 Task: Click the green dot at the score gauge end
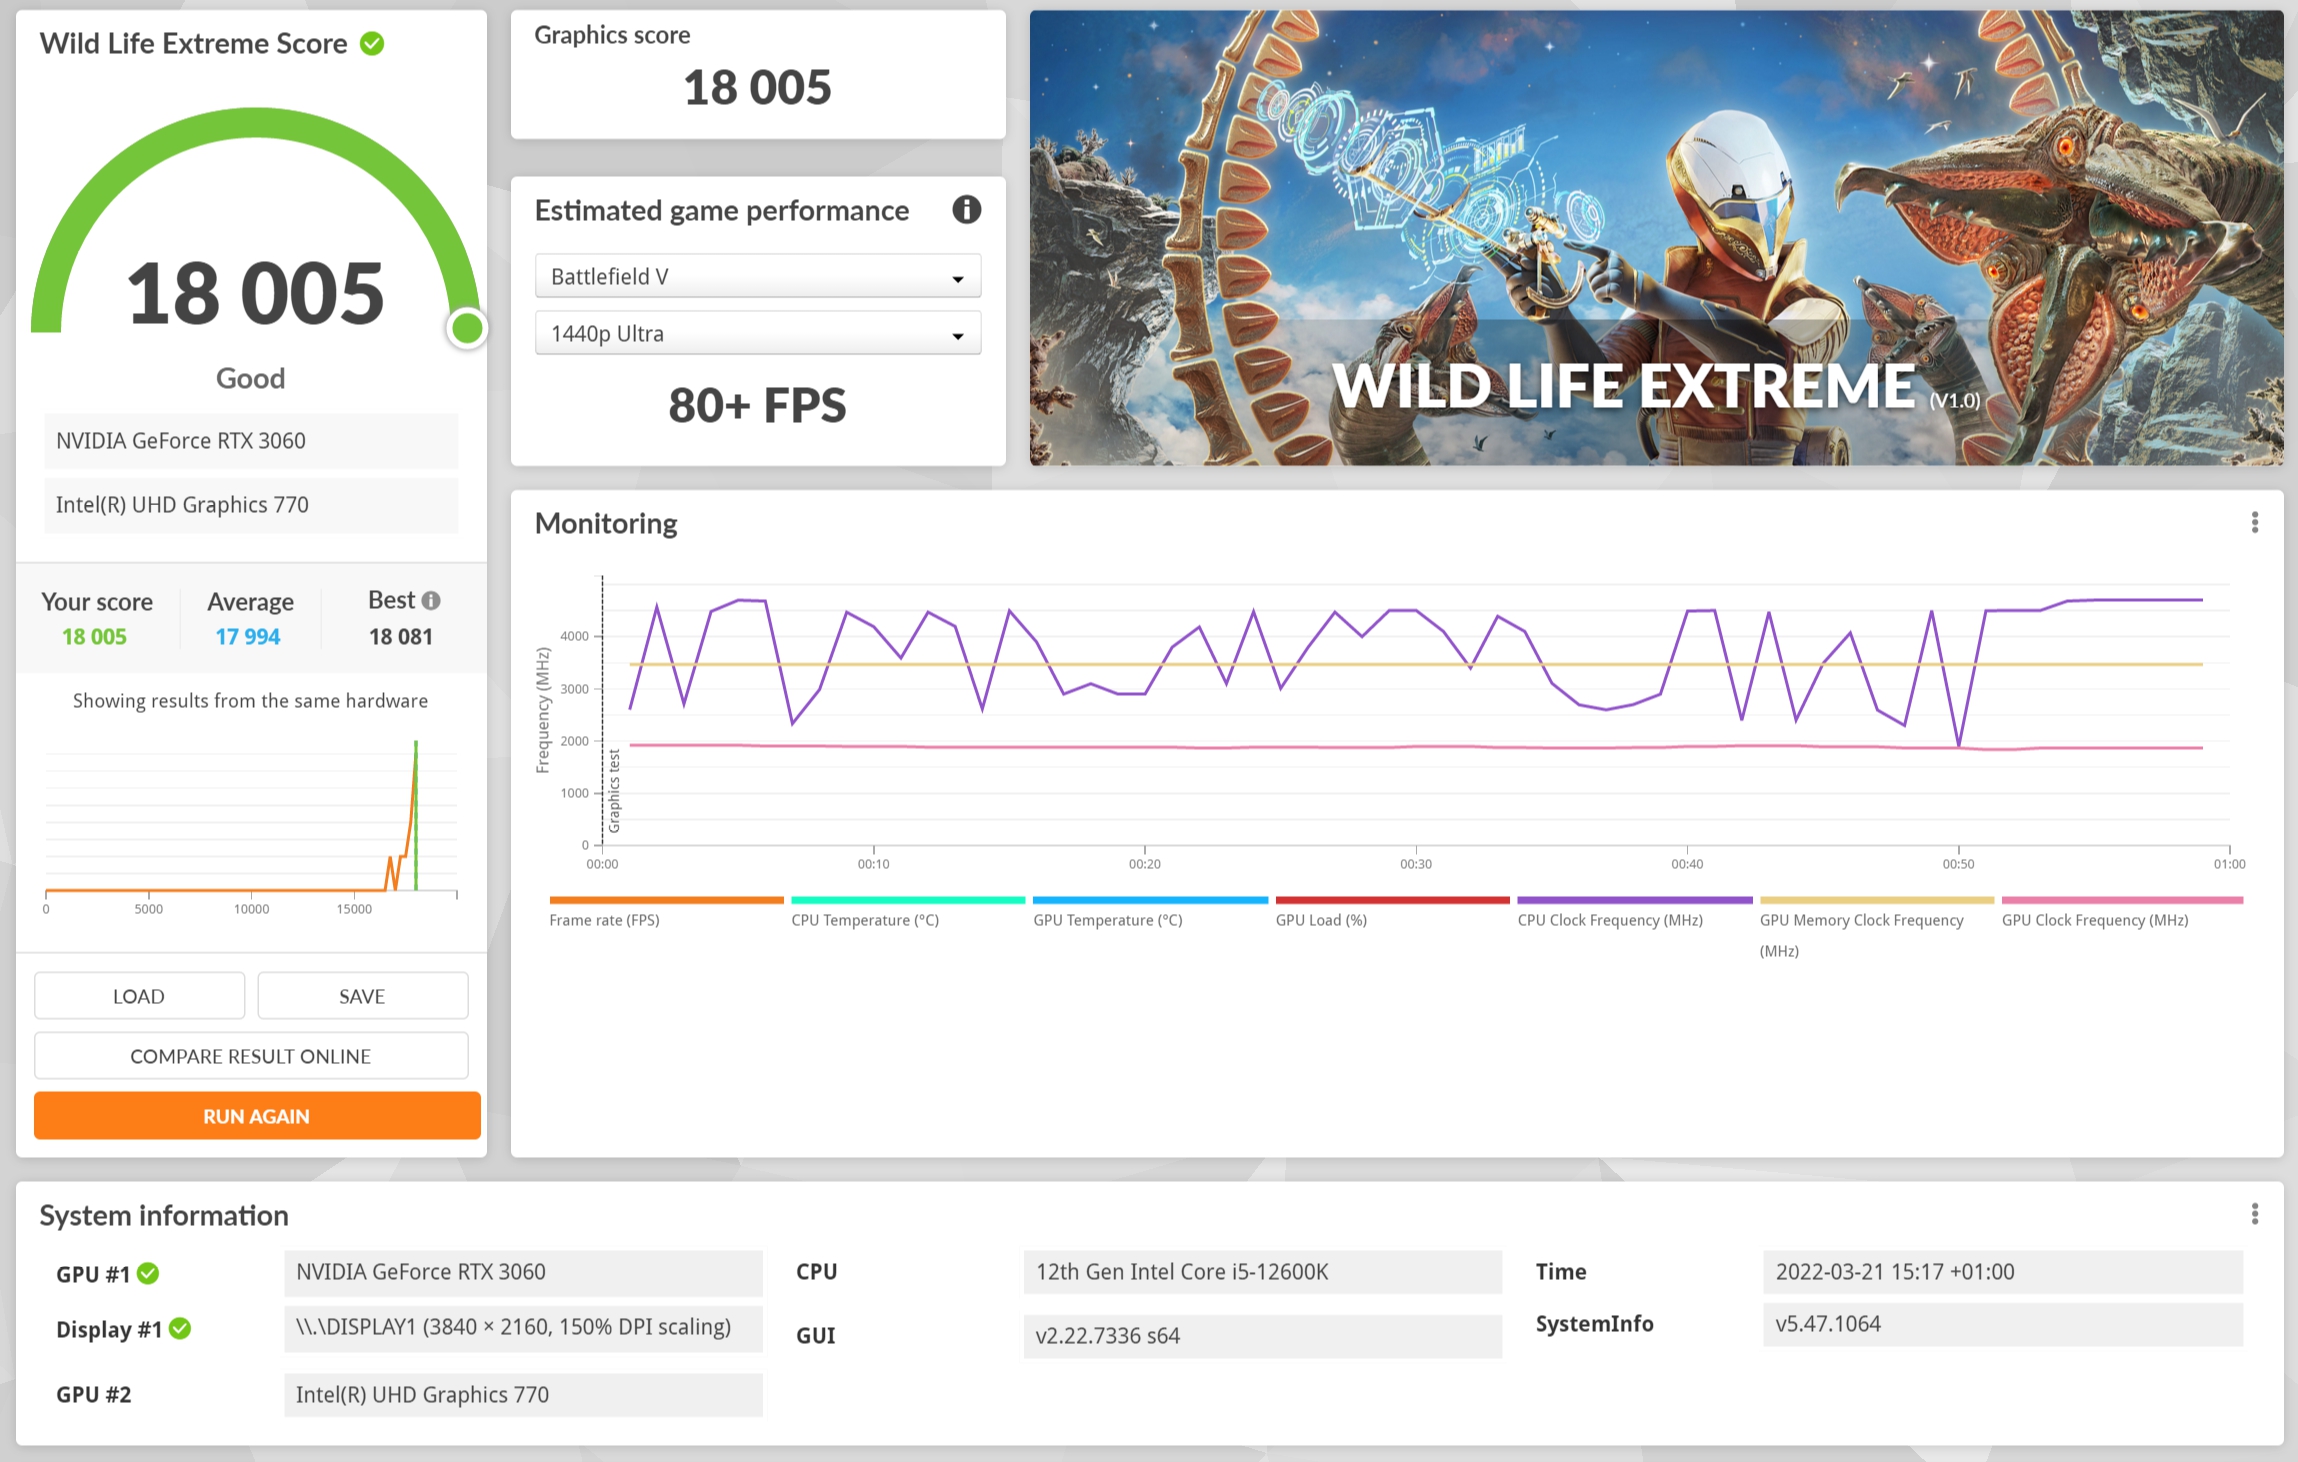(x=467, y=328)
